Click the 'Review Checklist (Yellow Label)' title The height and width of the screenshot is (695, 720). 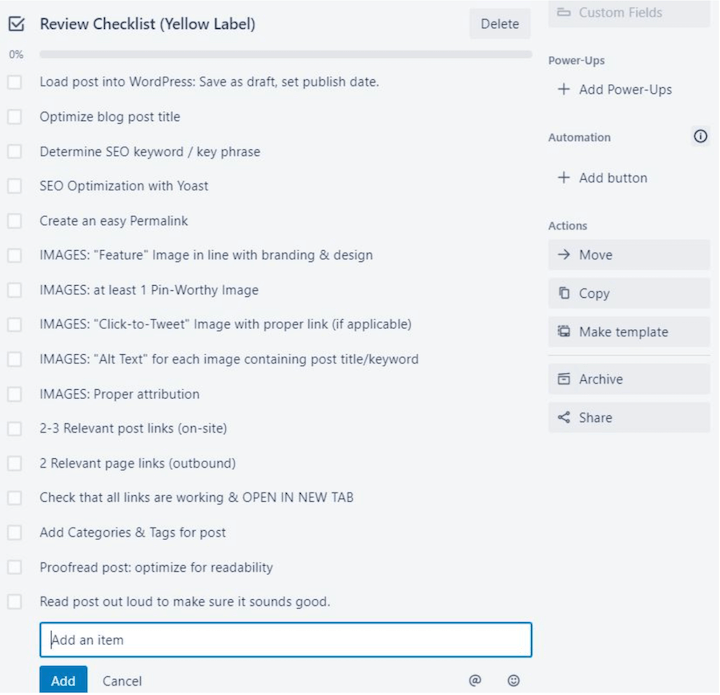point(147,24)
